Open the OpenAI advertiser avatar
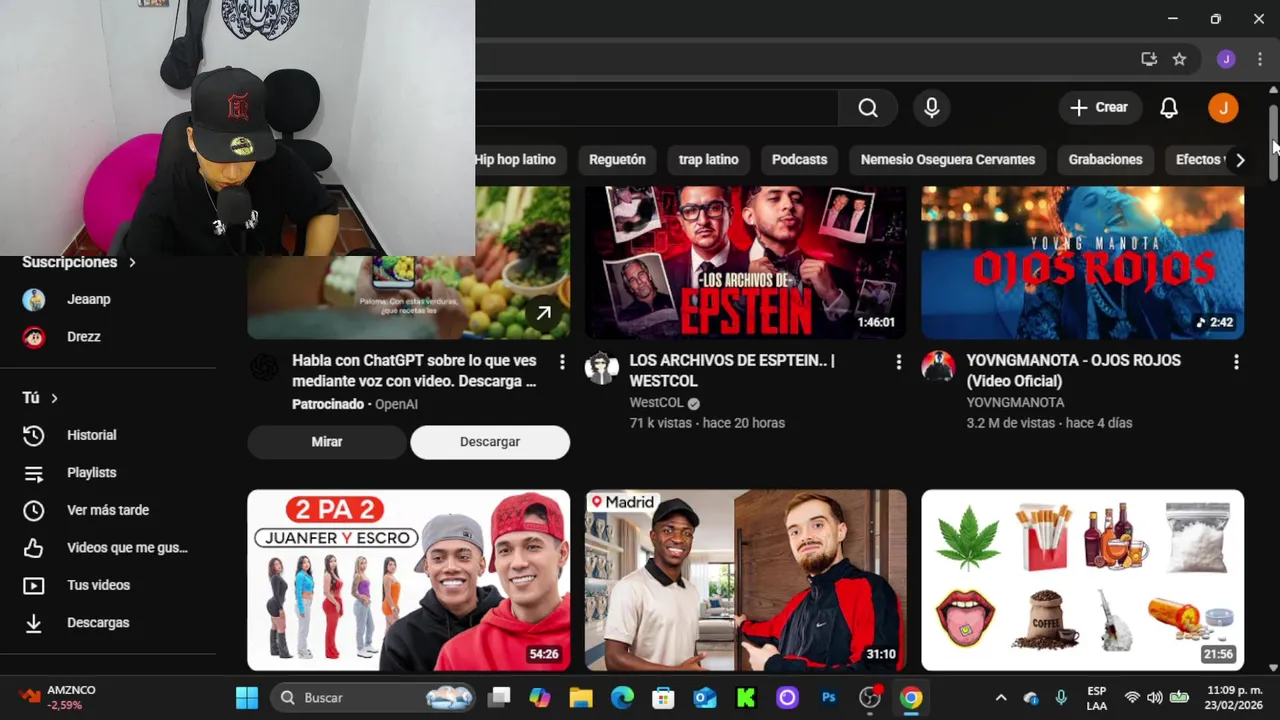The width and height of the screenshot is (1280, 720). point(264,367)
